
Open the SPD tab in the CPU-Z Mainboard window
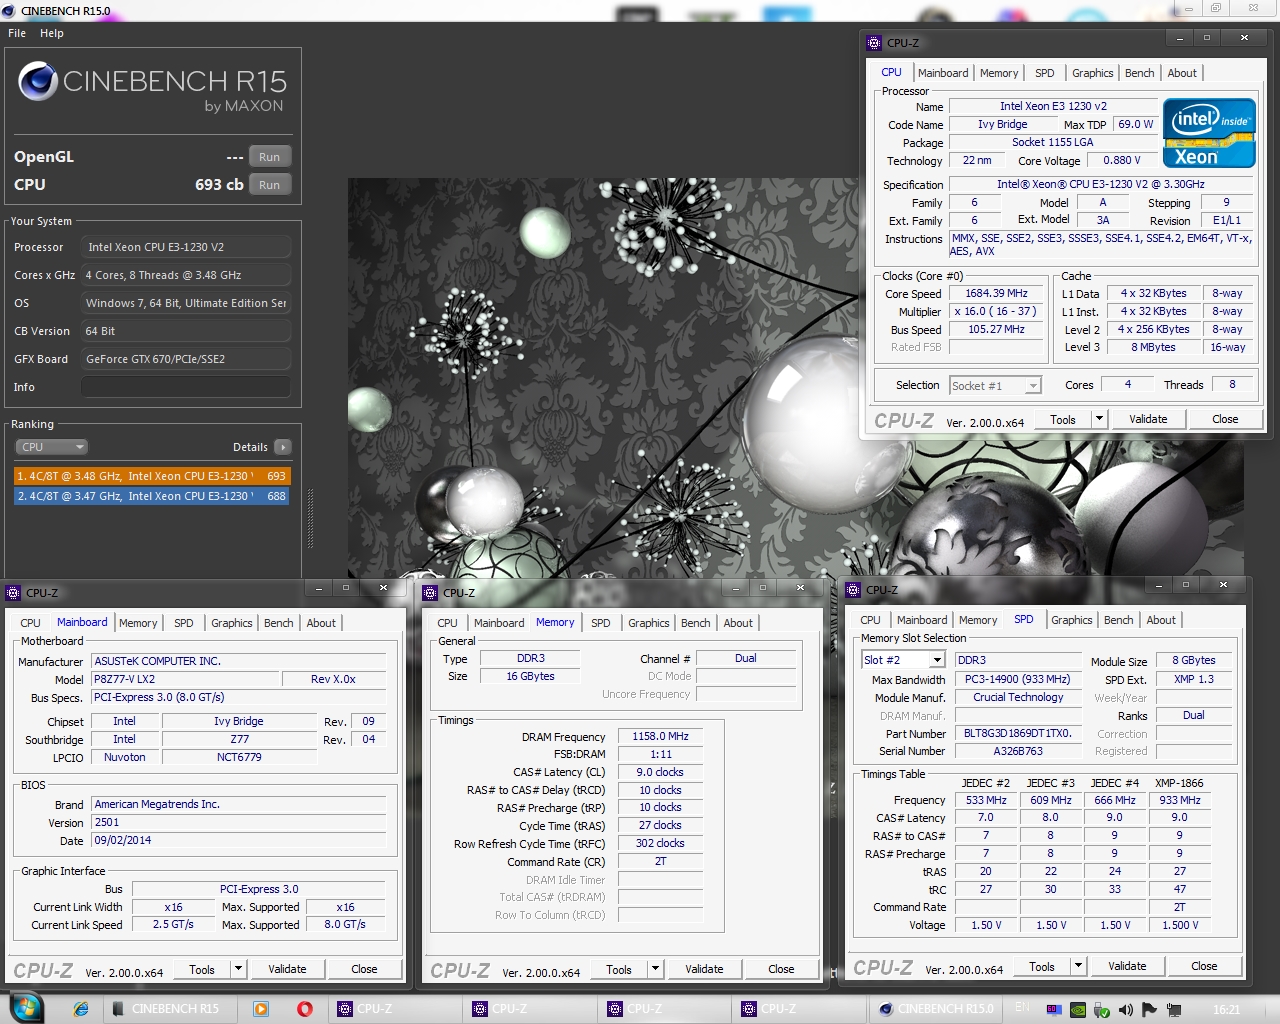184,623
